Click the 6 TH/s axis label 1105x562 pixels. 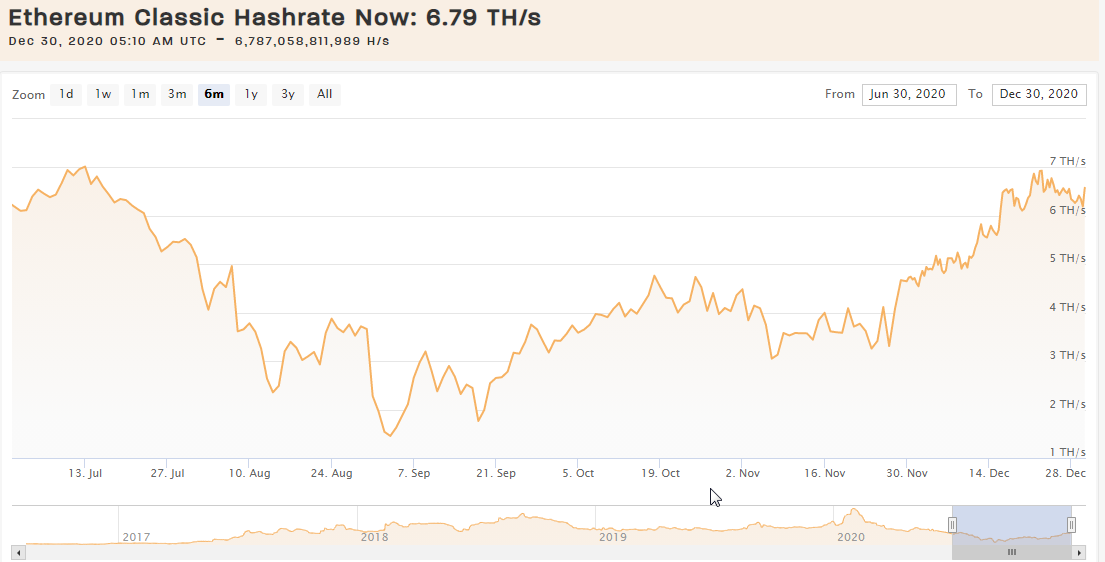point(1068,210)
